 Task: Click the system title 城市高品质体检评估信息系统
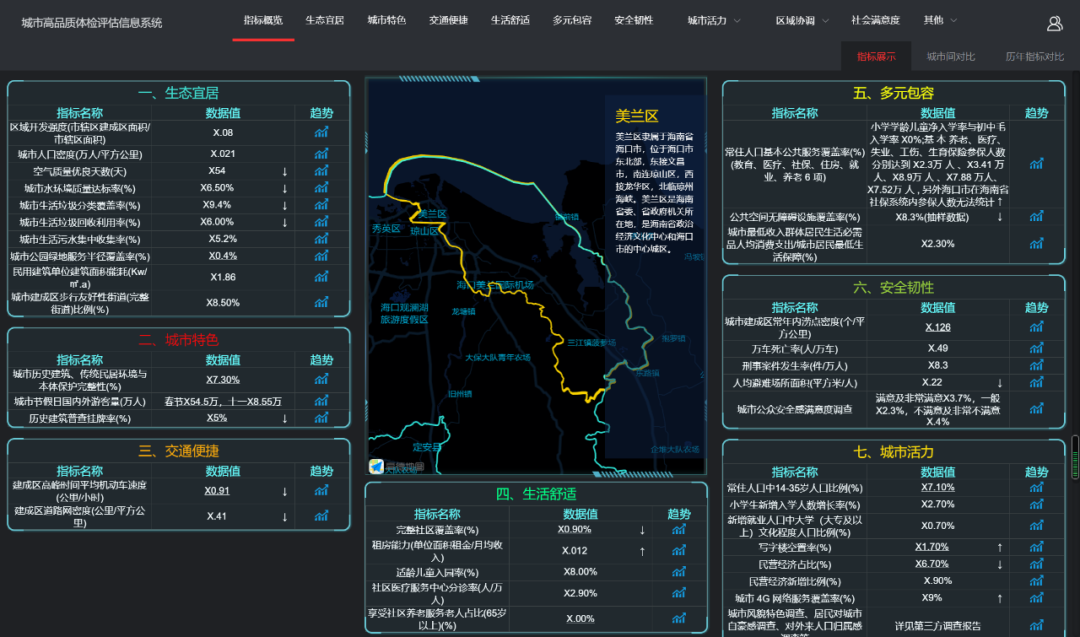(92, 23)
